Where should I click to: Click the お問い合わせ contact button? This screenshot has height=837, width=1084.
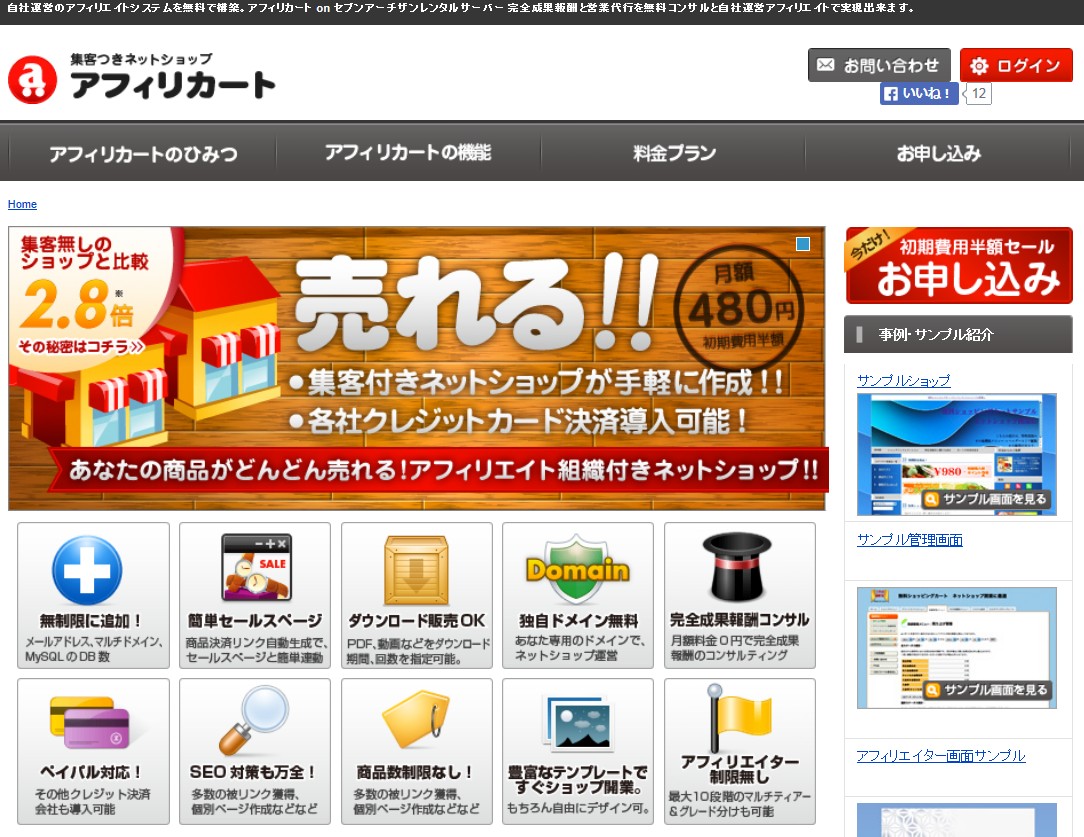tap(879, 65)
